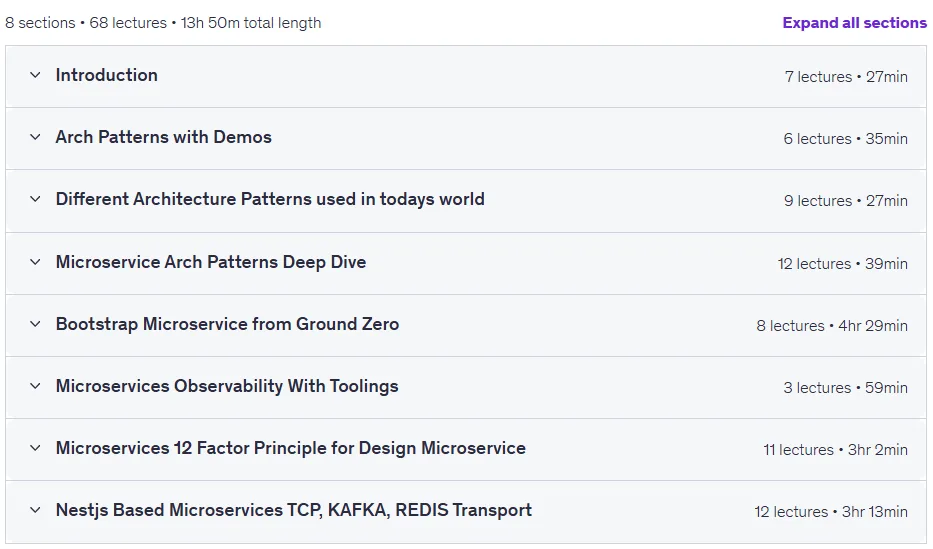Open the Introduction section title
This screenshot has height=549, width=933.
coord(107,75)
